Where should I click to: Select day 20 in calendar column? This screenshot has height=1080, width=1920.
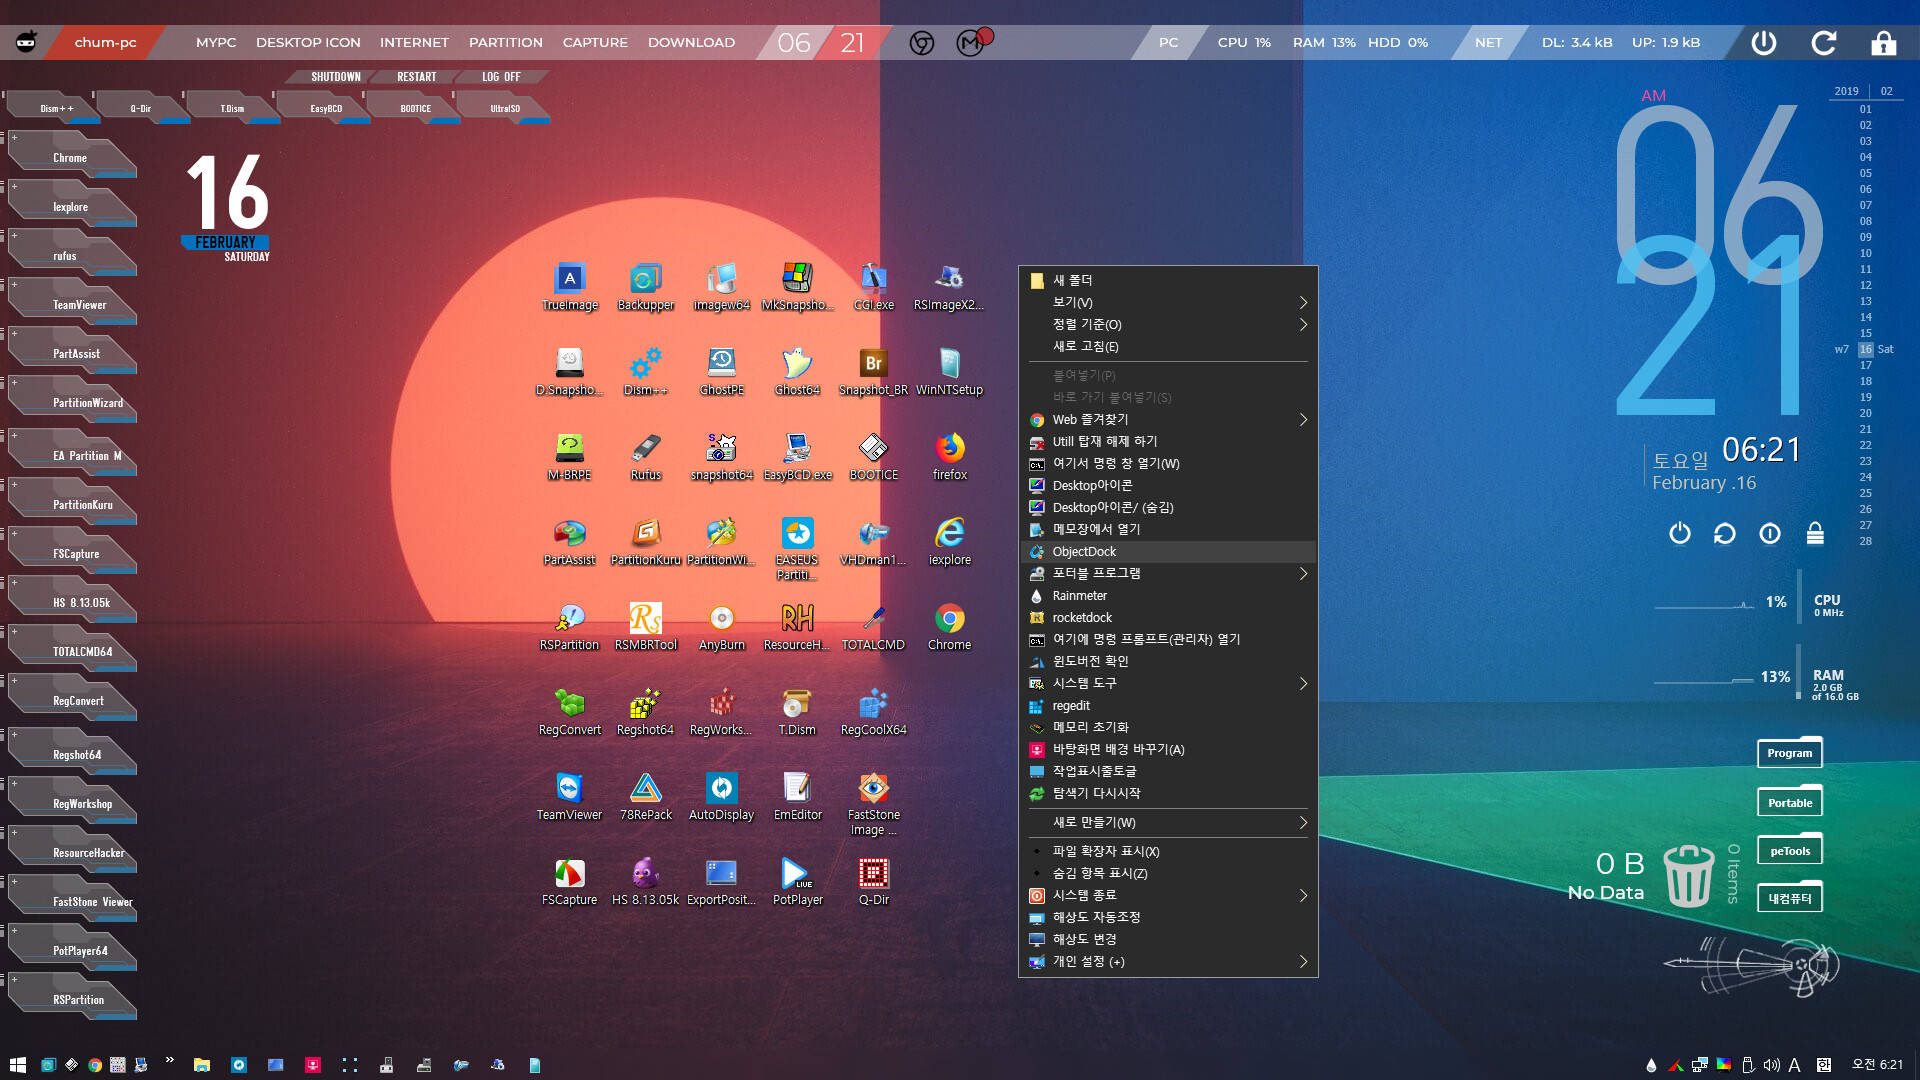tap(1865, 413)
